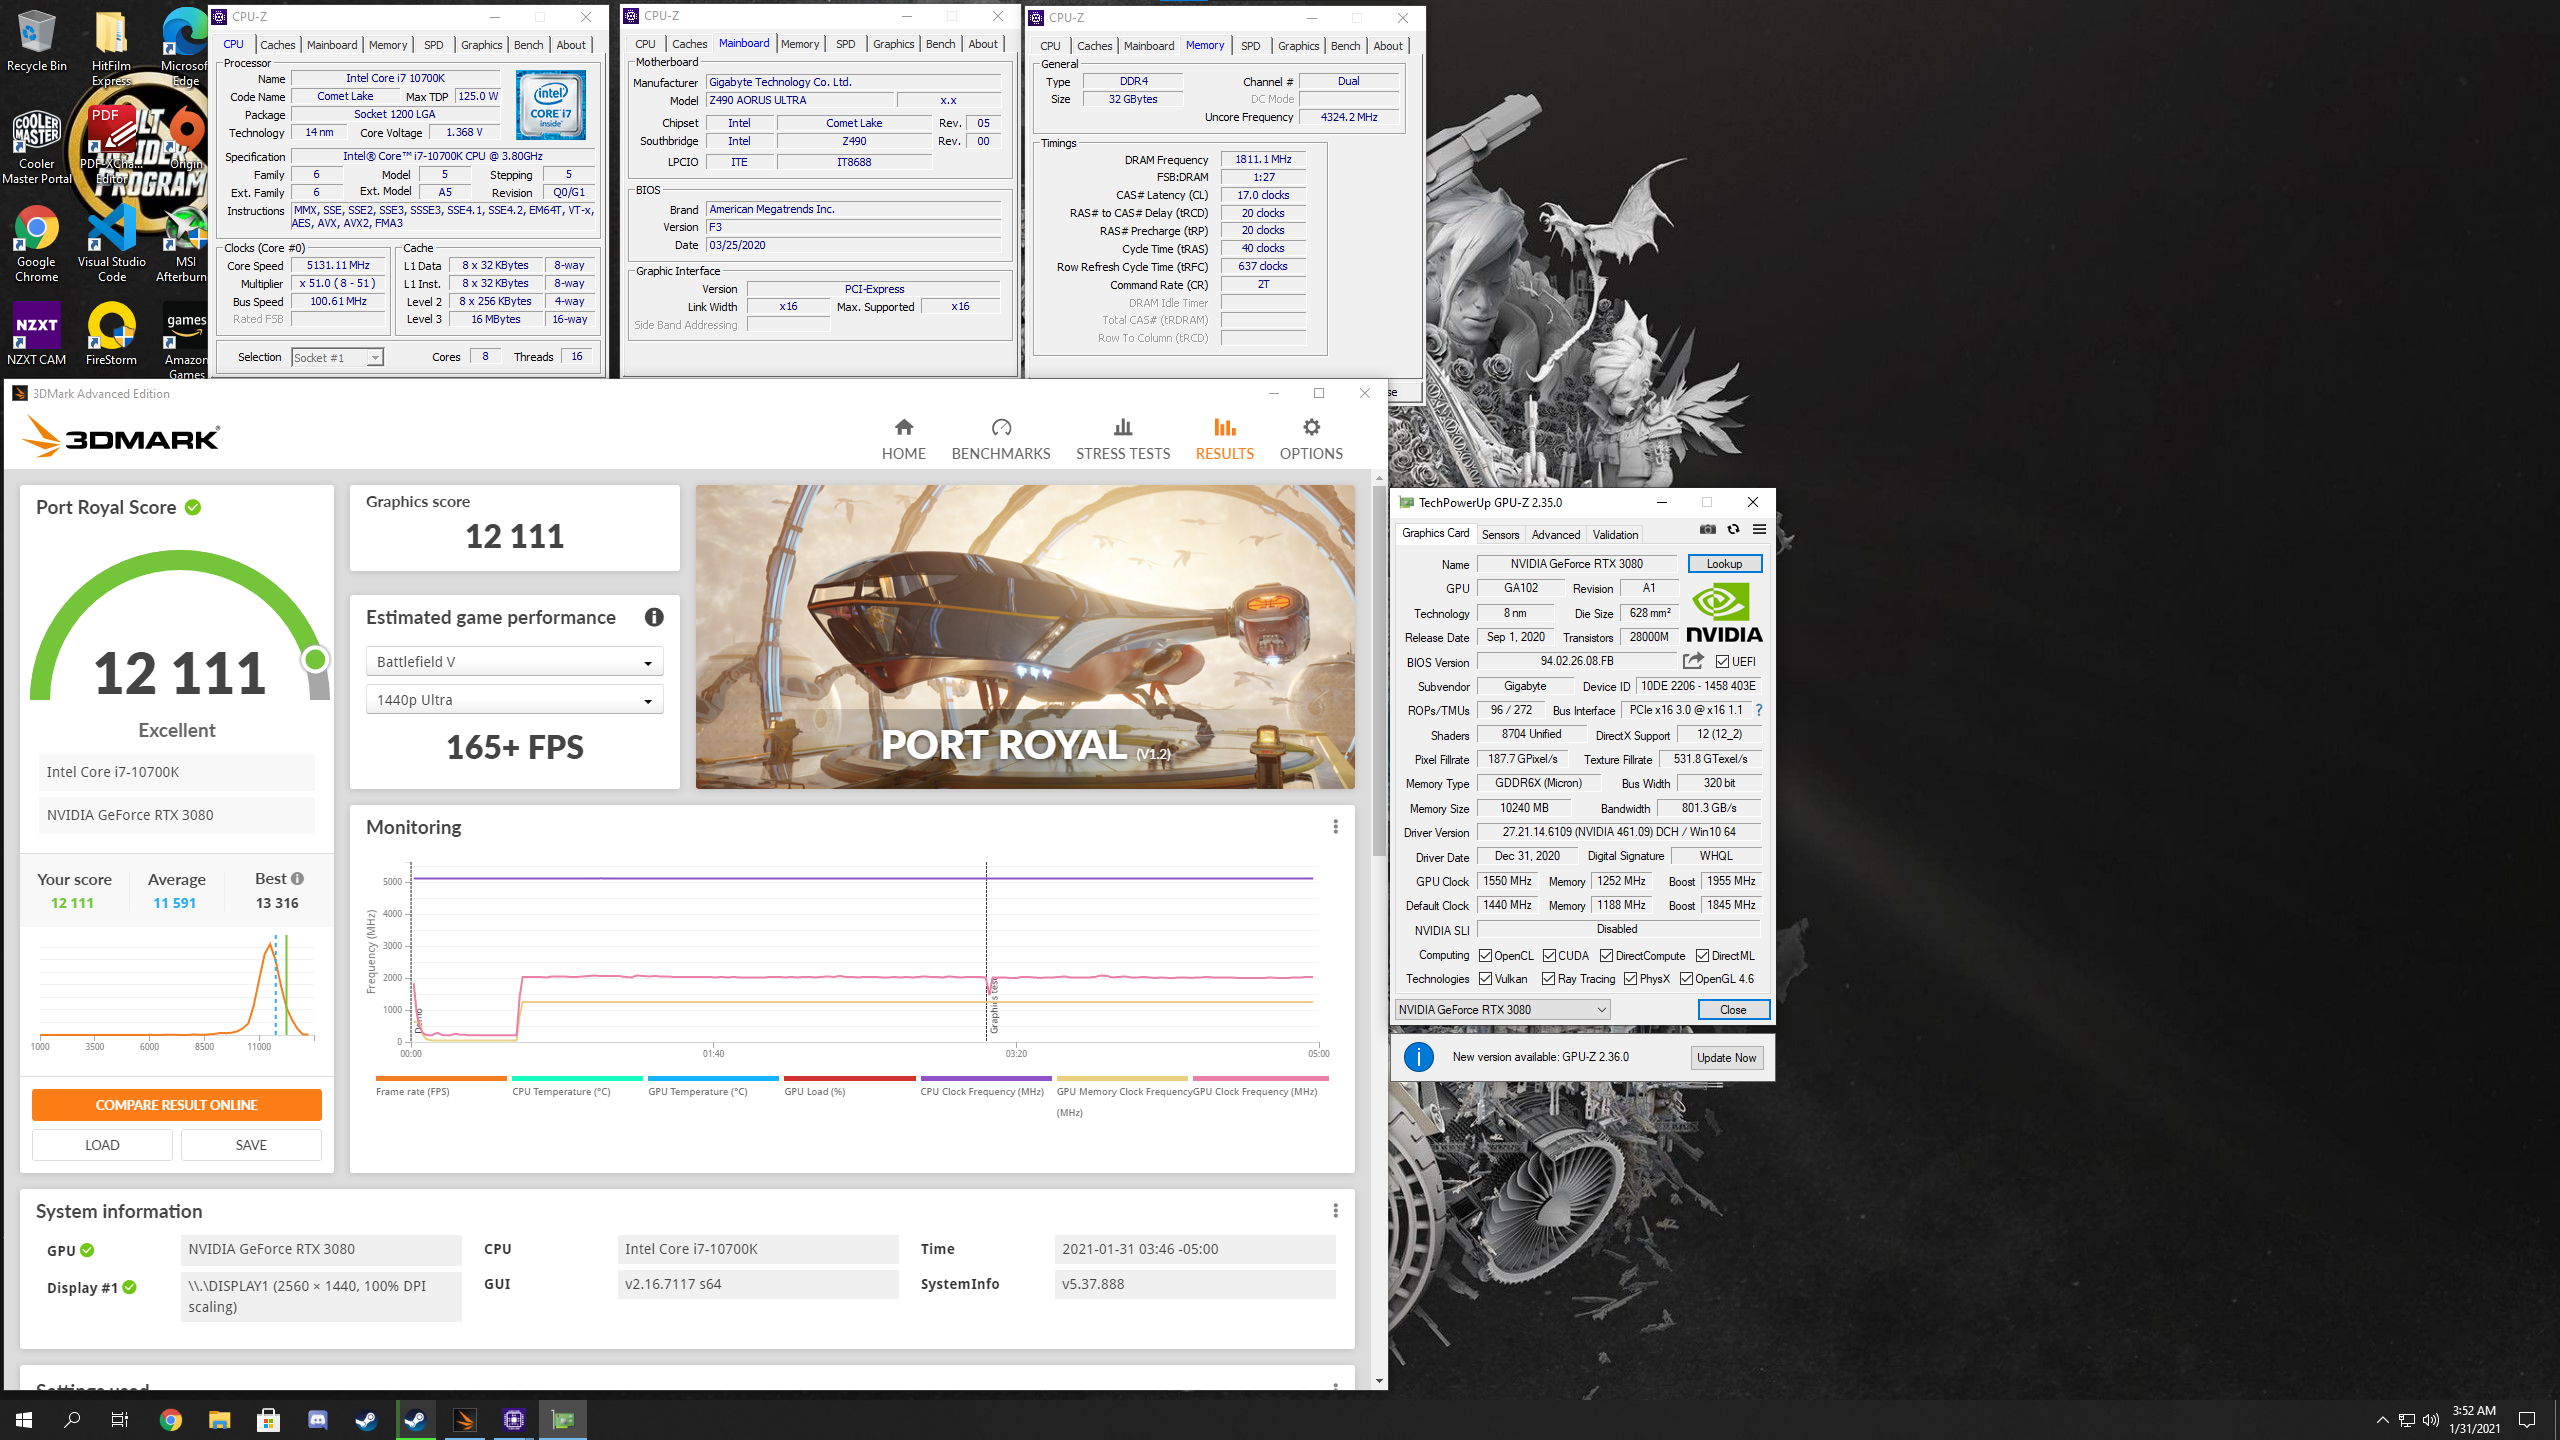Toggle the CUDA checkbox
Viewport: 2560px width, 1440px height.
[x=1549, y=955]
